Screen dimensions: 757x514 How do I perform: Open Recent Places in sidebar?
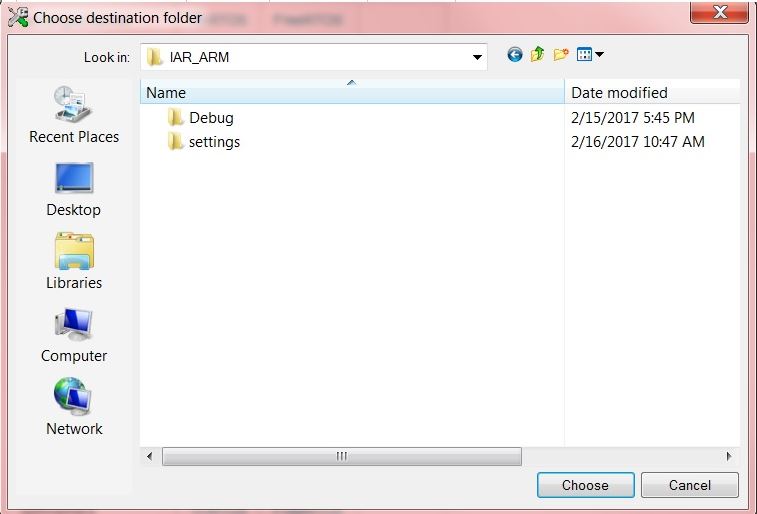pyautogui.click(x=74, y=115)
